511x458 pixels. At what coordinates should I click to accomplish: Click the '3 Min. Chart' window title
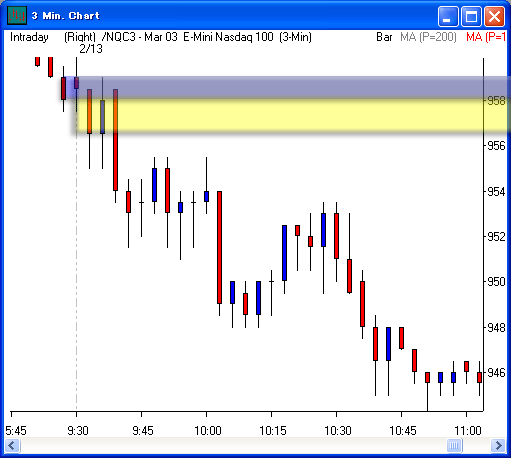click(x=66, y=16)
